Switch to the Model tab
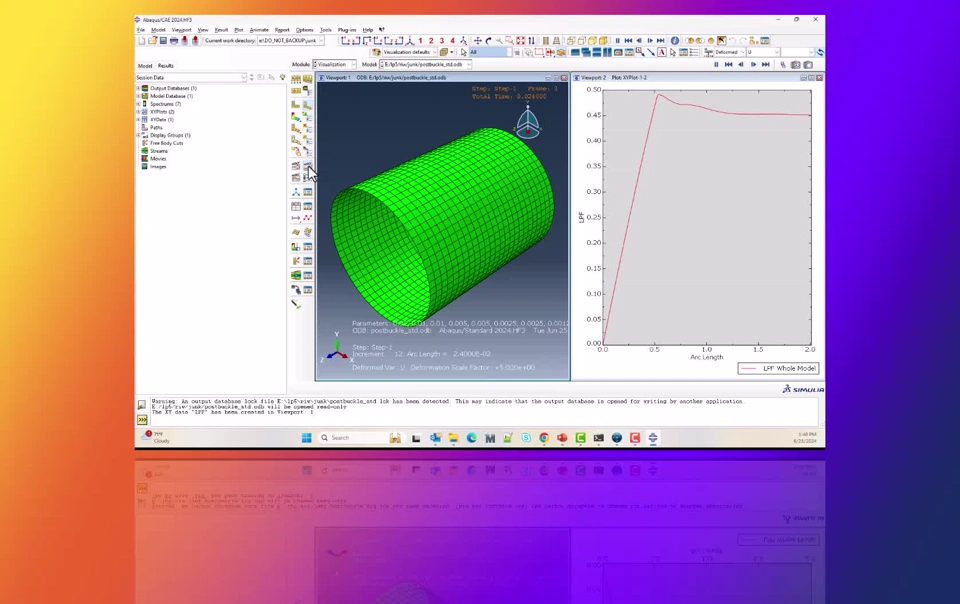 tap(145, 65)
